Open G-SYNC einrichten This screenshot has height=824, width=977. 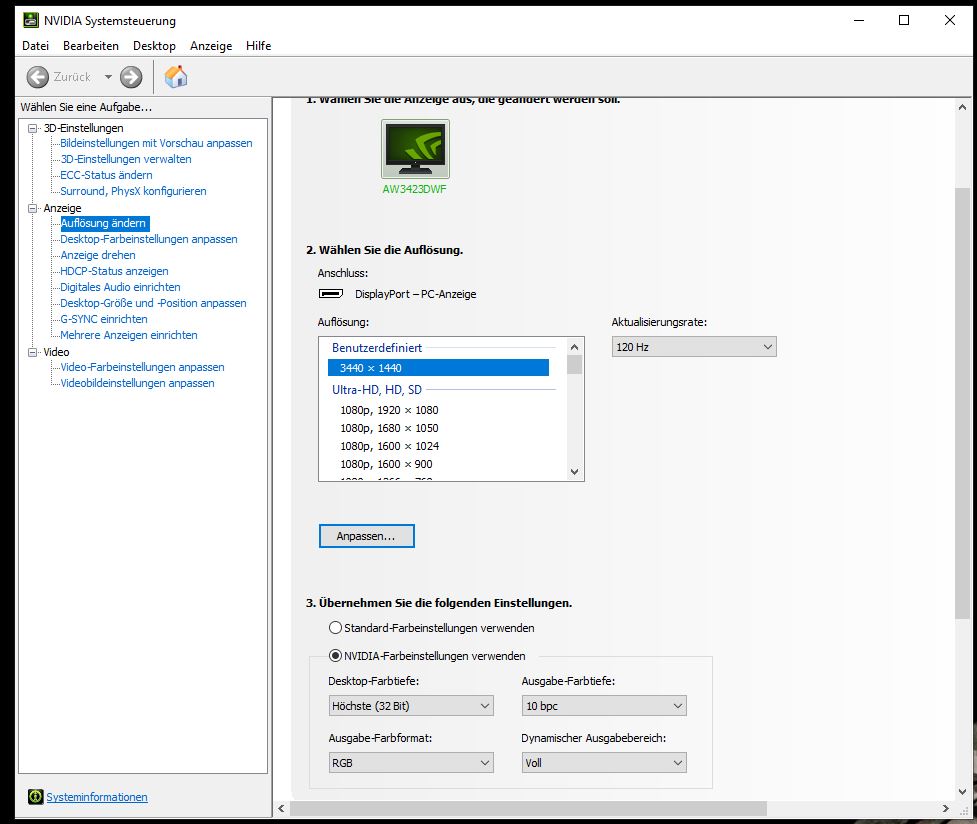pos(104,319)
